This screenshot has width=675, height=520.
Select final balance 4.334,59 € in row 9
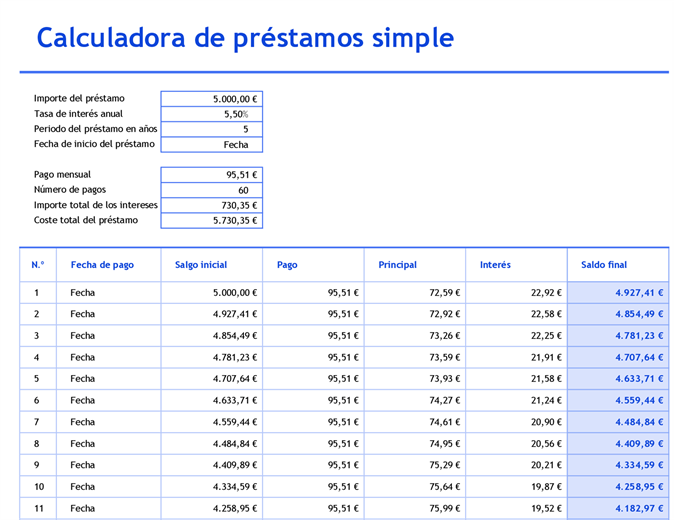pos(618,465)
